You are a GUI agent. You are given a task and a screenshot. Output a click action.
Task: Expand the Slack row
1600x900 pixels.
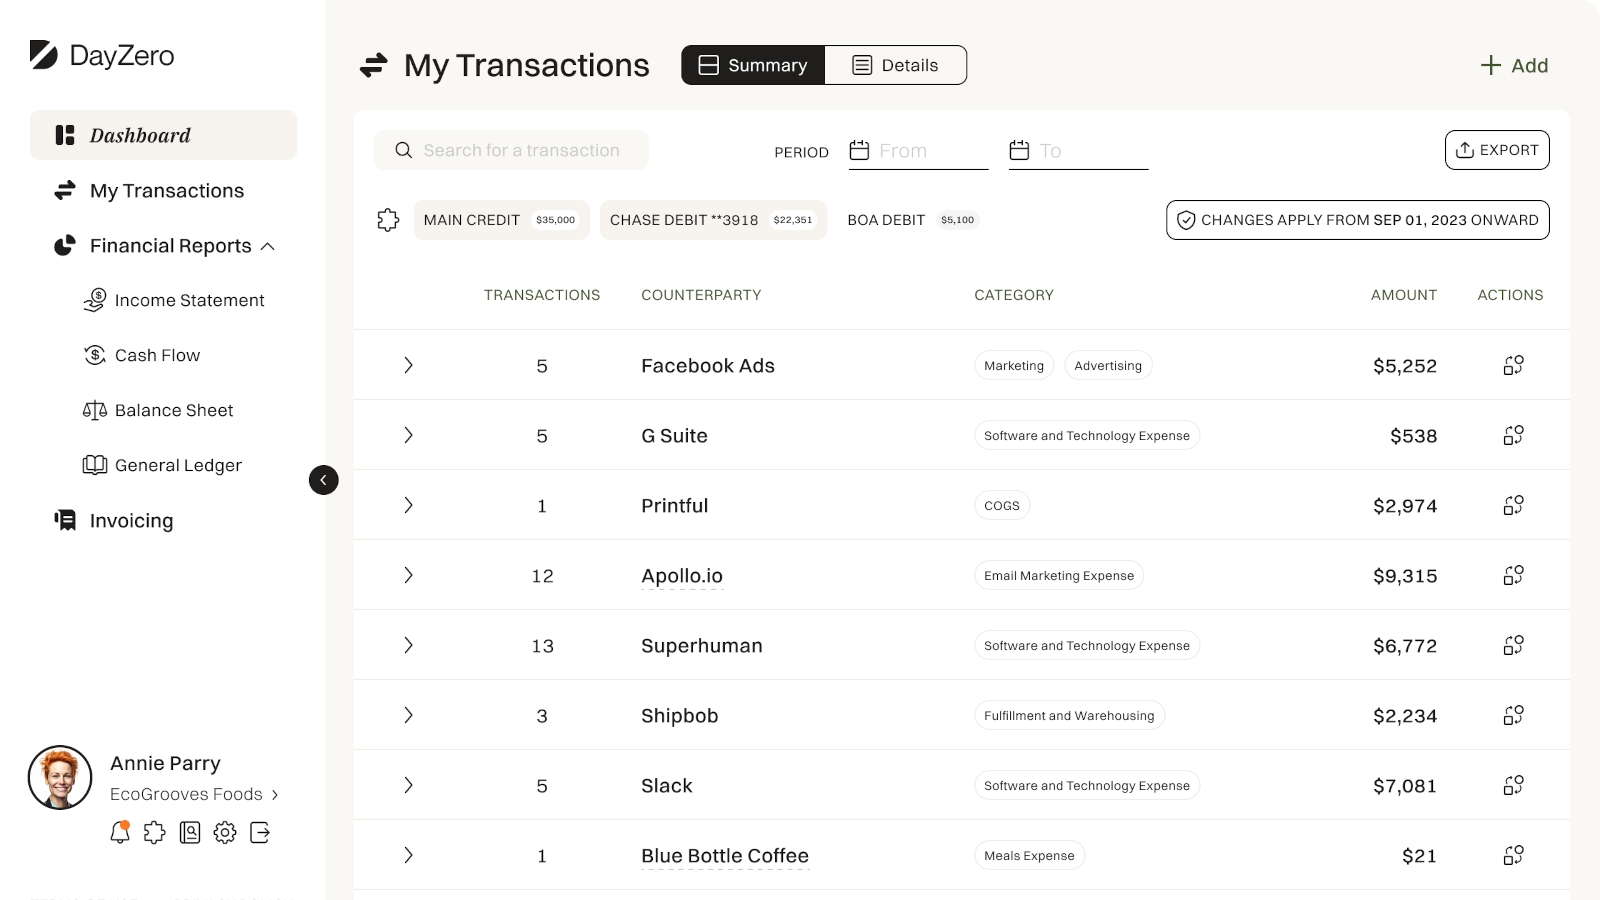click(x=408, y=785)
